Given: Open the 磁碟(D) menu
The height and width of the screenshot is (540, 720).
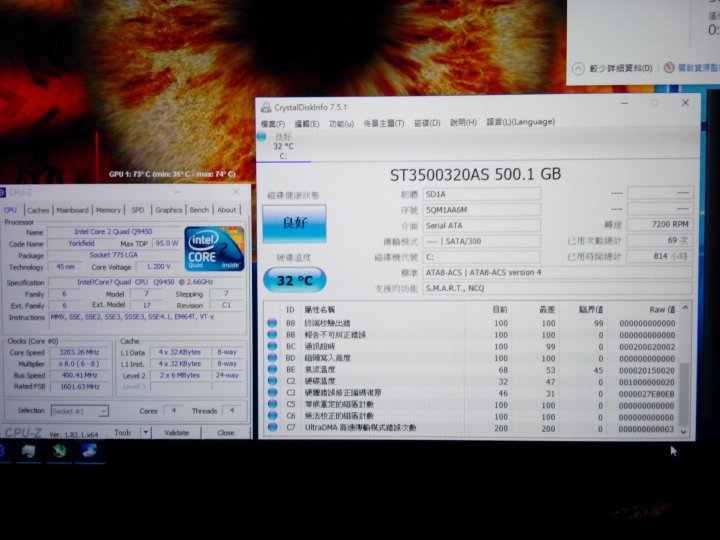Looking at the screenshot, I should [x=427, y=123].
